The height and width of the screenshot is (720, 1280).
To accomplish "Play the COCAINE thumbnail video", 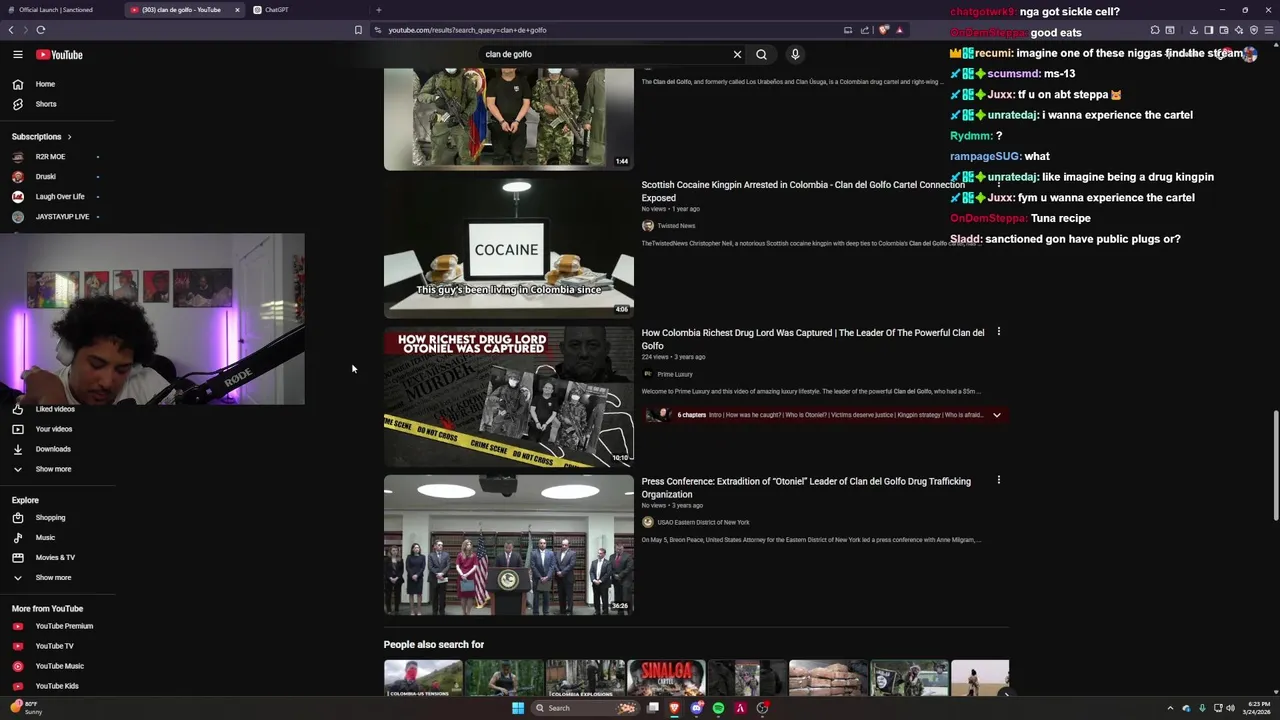I will [x=509, y=248].
